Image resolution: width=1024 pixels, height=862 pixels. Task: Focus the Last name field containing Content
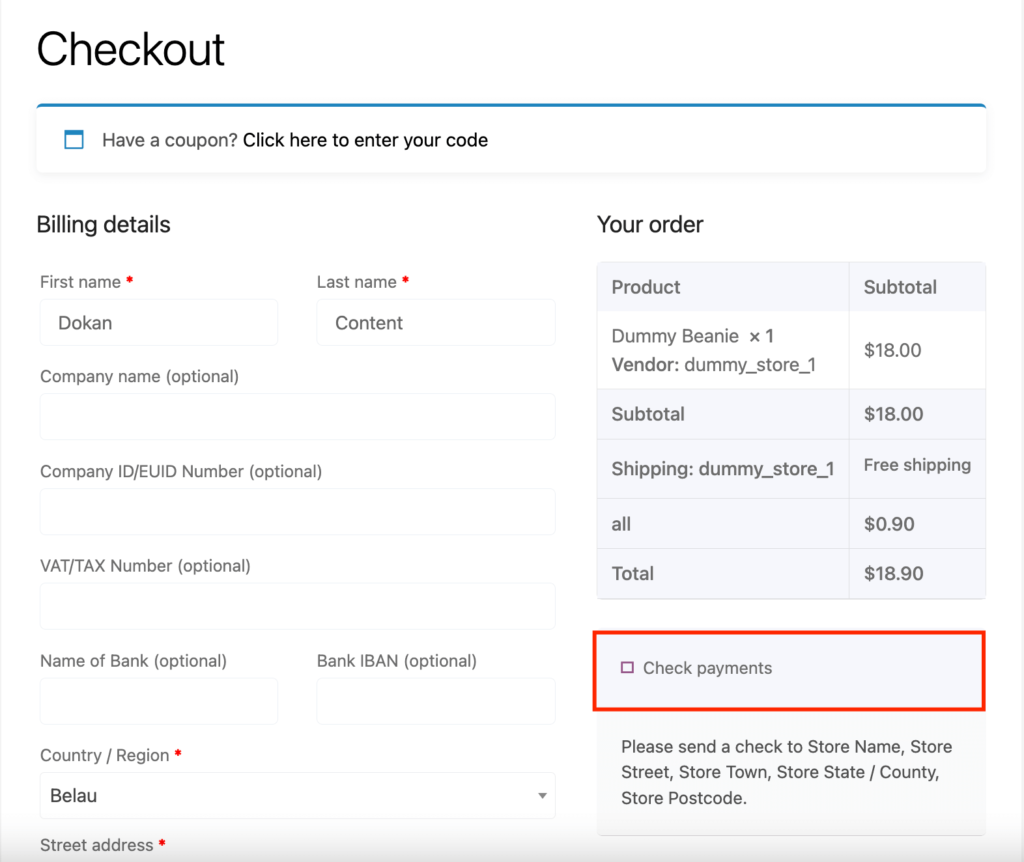pos(436,323)
